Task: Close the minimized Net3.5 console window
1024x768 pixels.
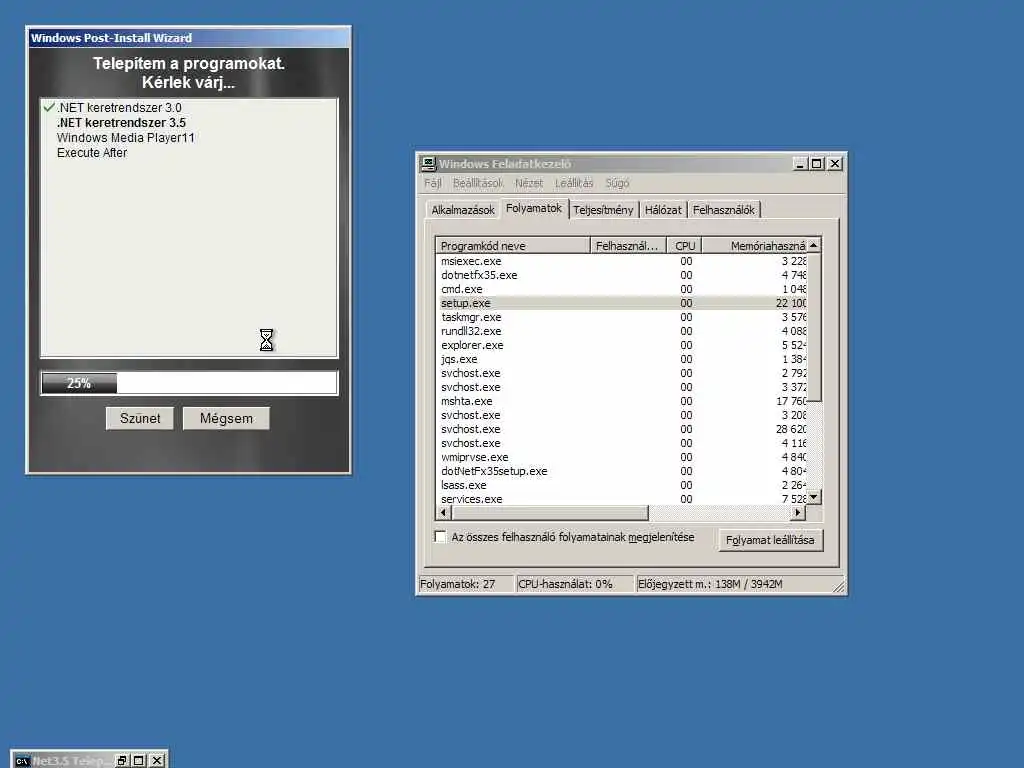Action: coord(157,761)
